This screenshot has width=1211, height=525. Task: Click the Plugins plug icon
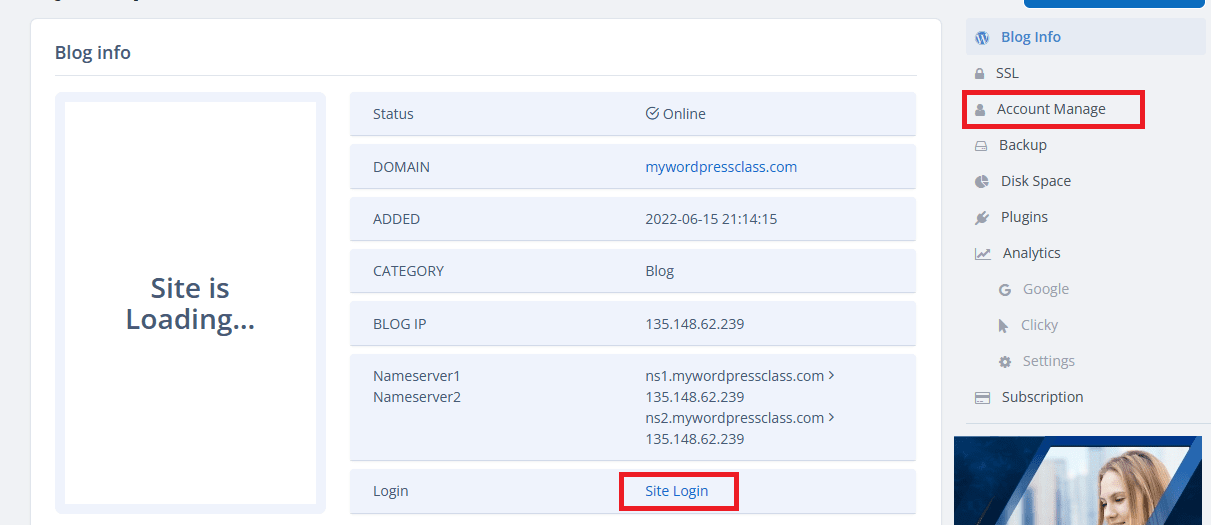[982, 217]
